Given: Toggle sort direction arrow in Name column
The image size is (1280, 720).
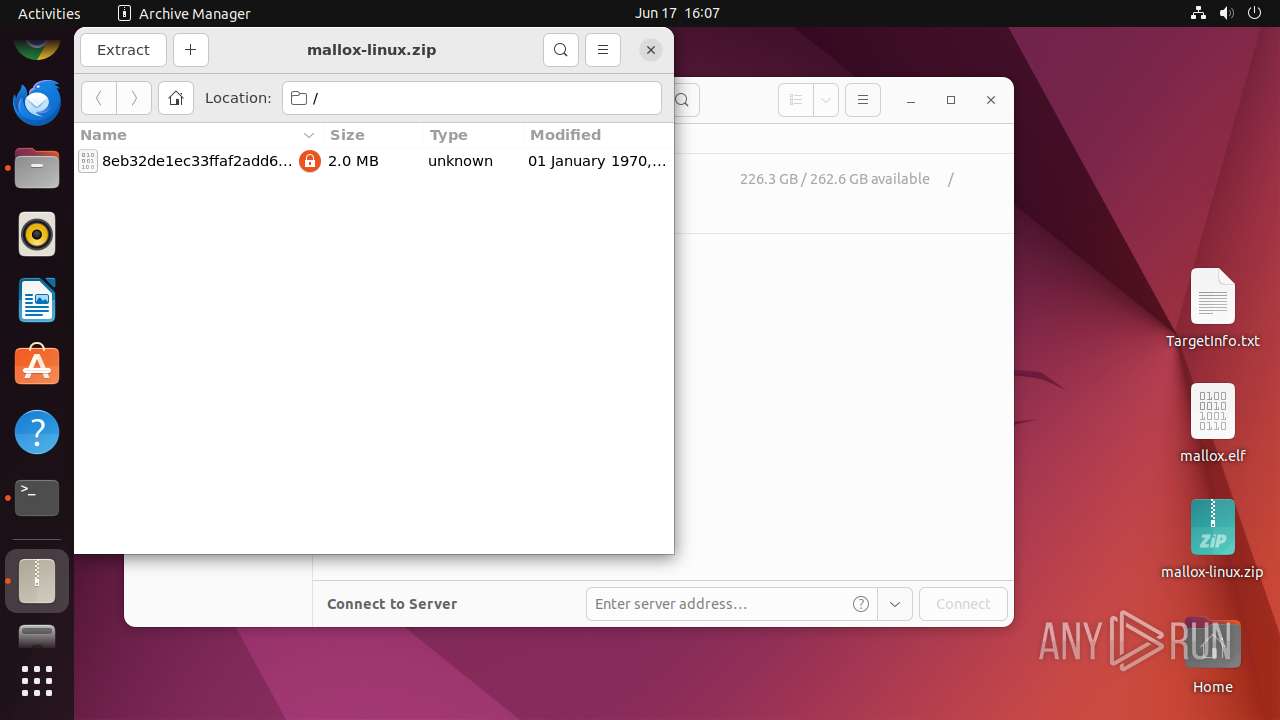Looking at the screenshot, I should click(309, 135).
